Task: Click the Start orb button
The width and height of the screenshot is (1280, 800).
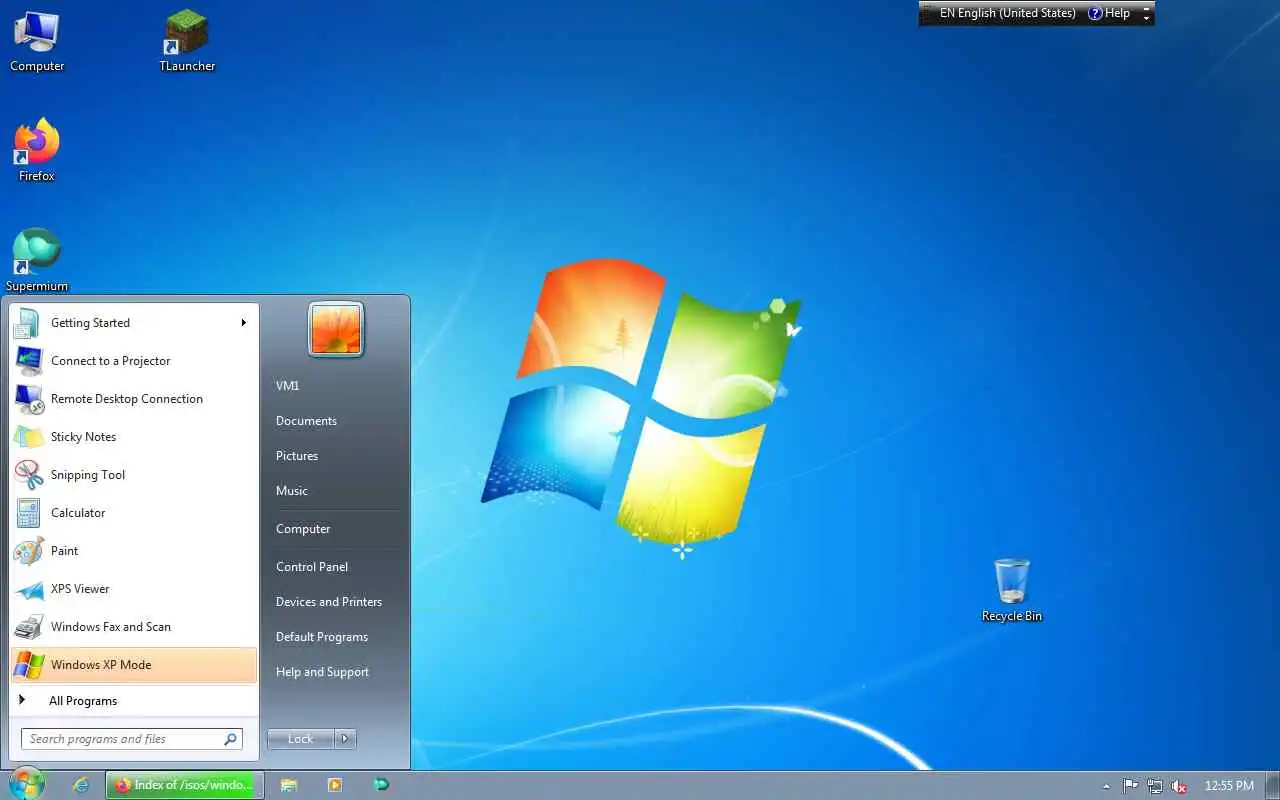Action: click(x=26, y=784)
